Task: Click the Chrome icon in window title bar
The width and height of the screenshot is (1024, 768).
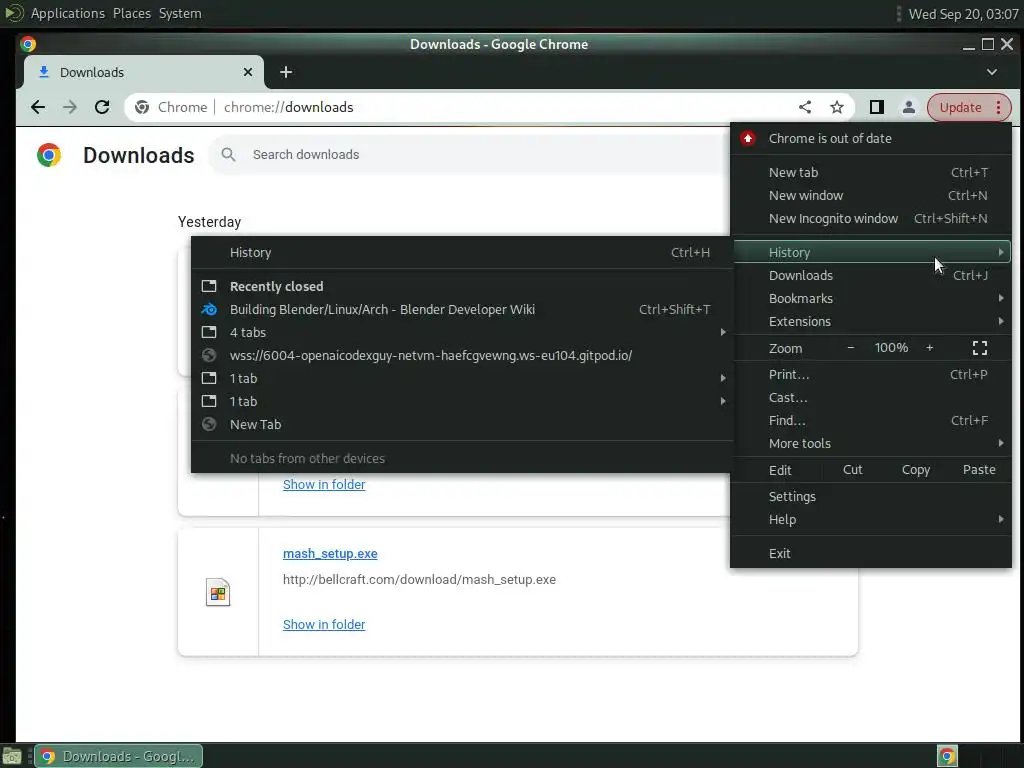Action: (28, 44)
